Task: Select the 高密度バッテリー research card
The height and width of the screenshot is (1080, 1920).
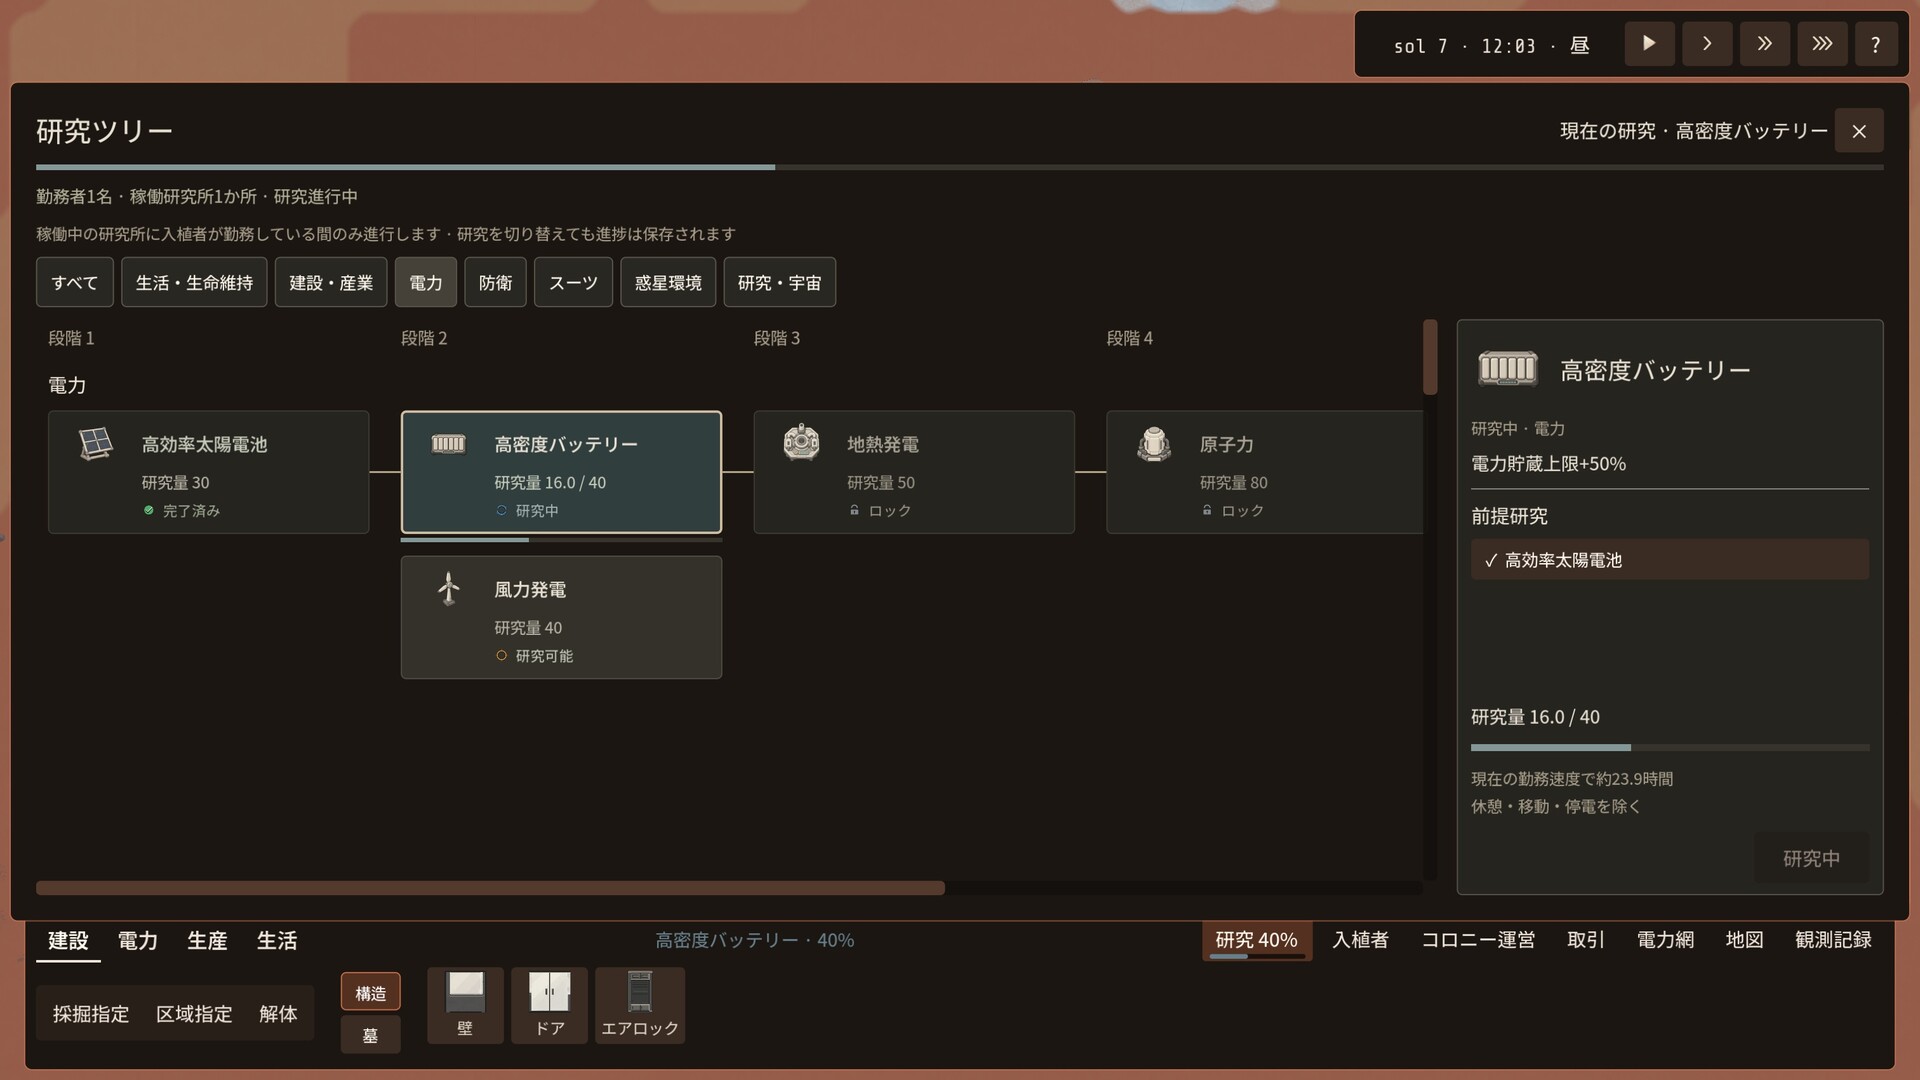Action: pyautogui.click(x=561, y=472)
